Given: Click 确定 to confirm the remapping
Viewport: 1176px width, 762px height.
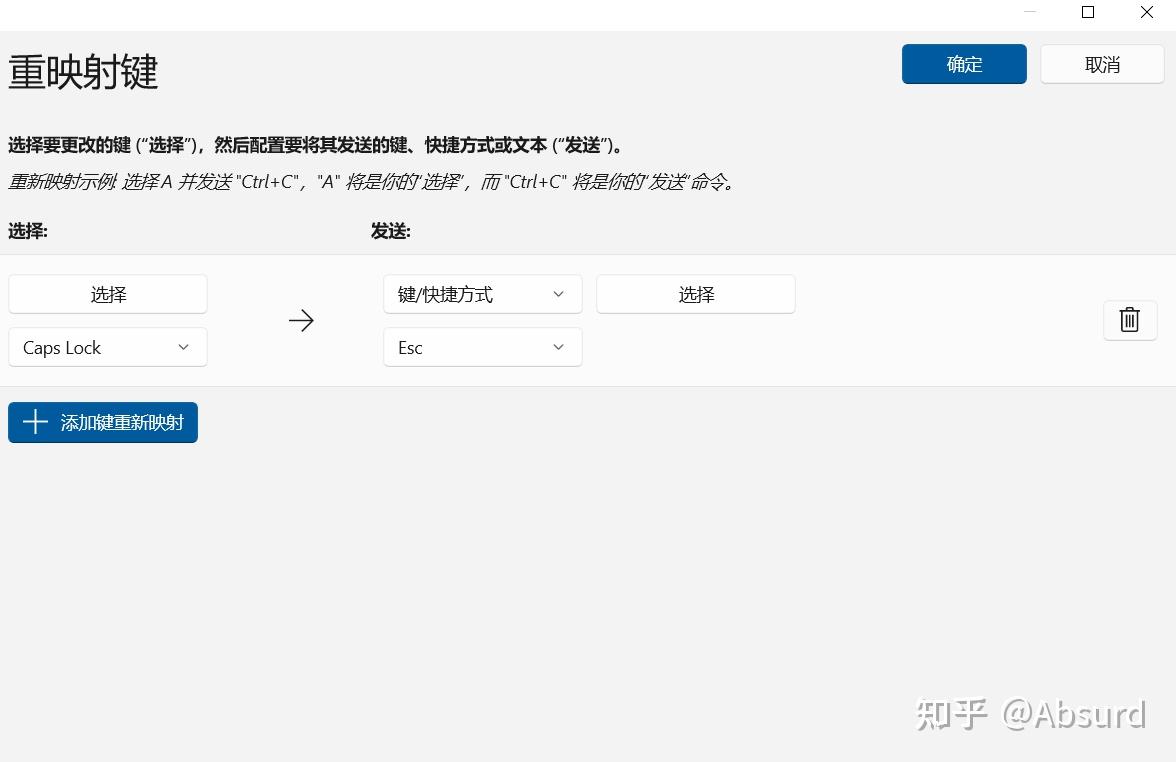Looking at the screenshot, I should (x=963, y=63).
